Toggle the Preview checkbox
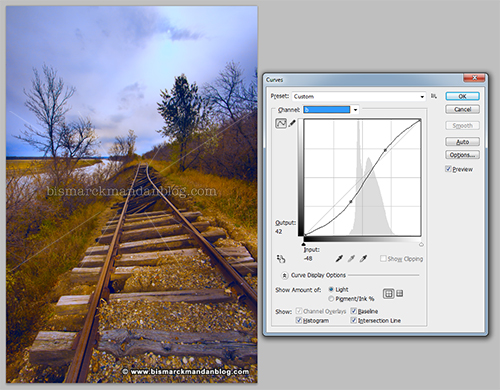Screen dimensions: 500x390 point(448,169)
